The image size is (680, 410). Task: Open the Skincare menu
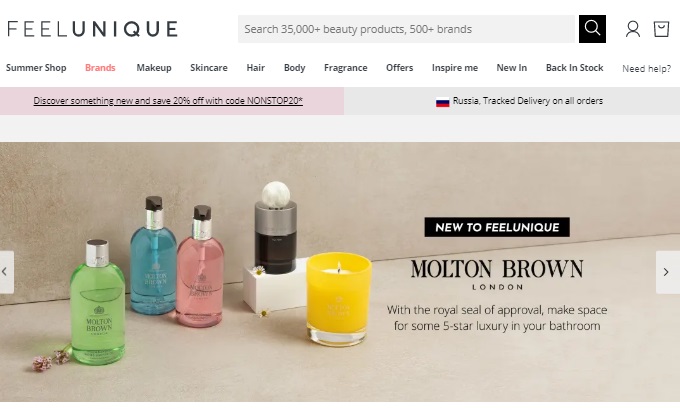tap(209, 68)
